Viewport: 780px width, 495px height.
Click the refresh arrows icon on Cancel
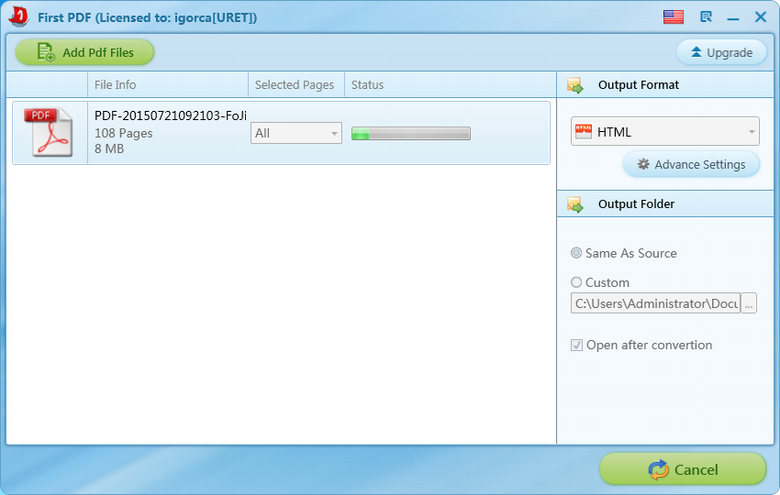[659, 470]
